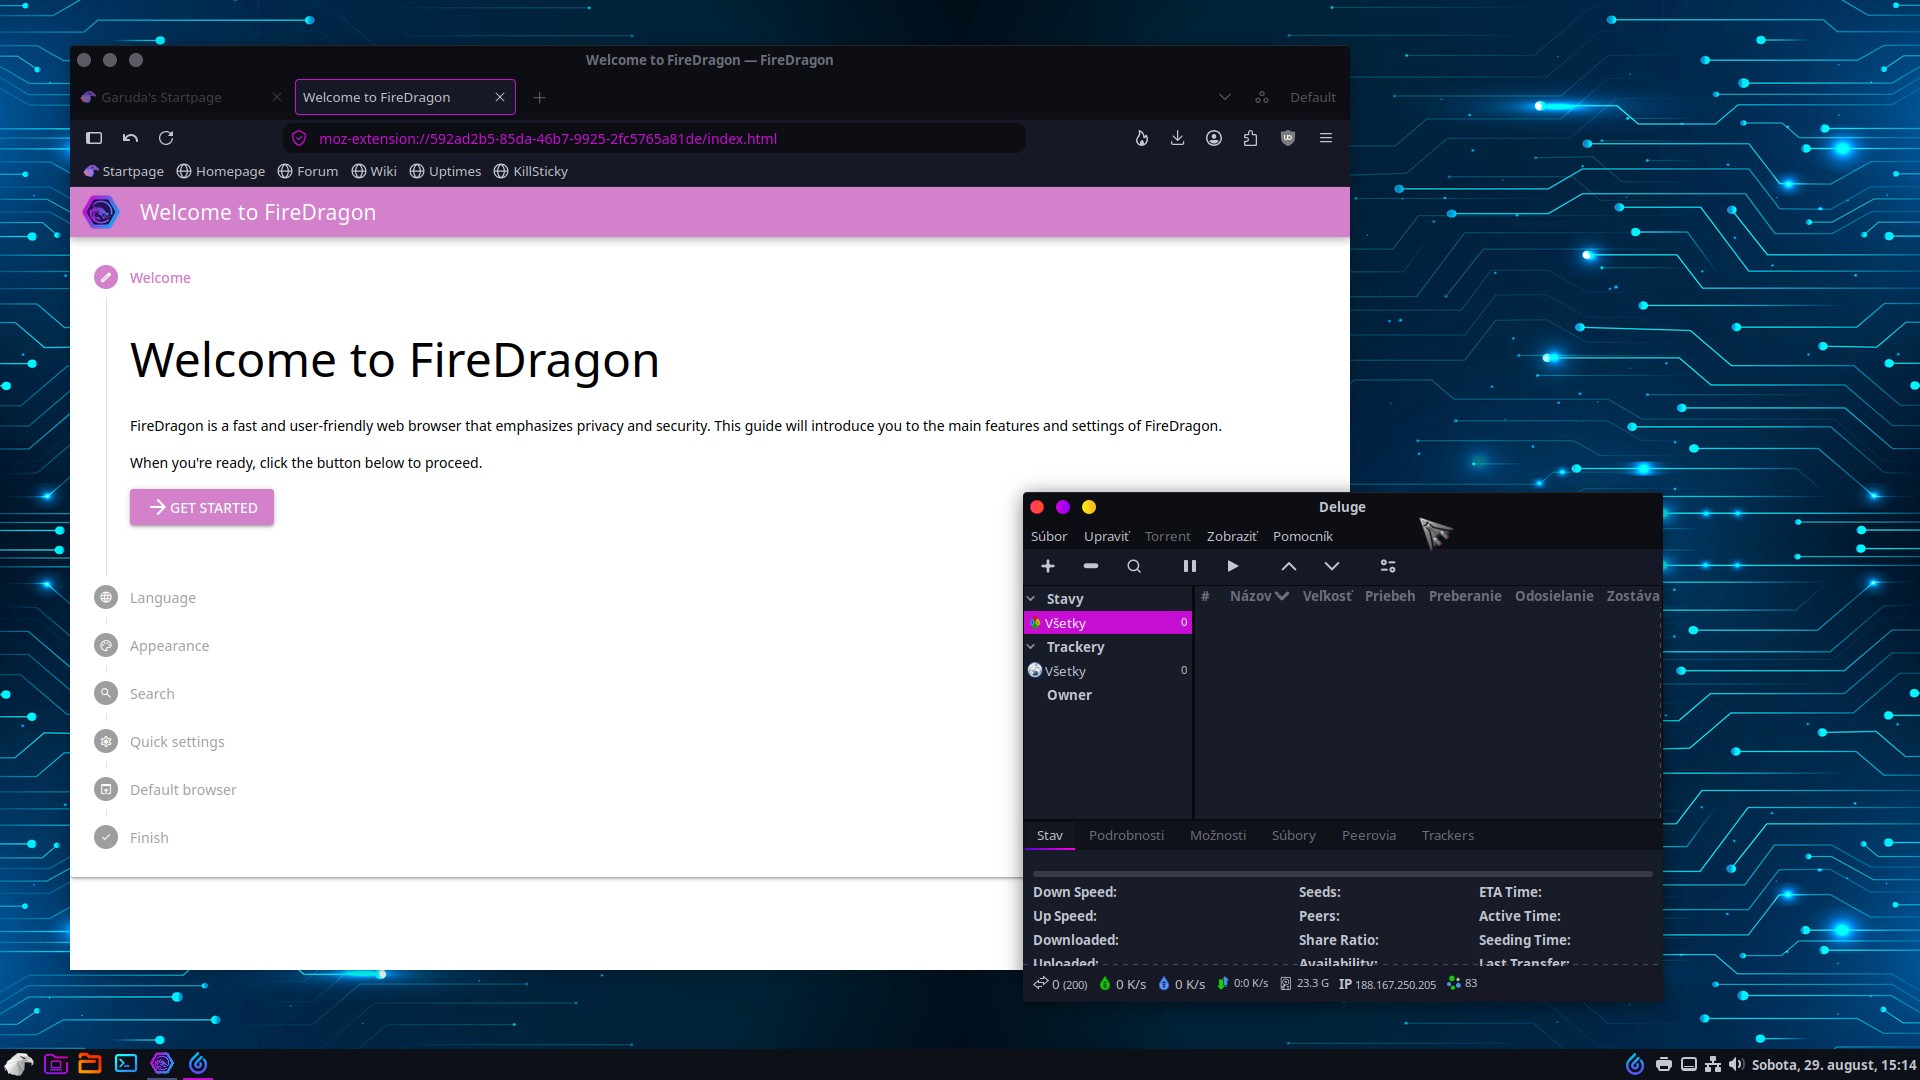
Task: Switch to the Trackers tab in Deluge
Action: pos(1448,836)
